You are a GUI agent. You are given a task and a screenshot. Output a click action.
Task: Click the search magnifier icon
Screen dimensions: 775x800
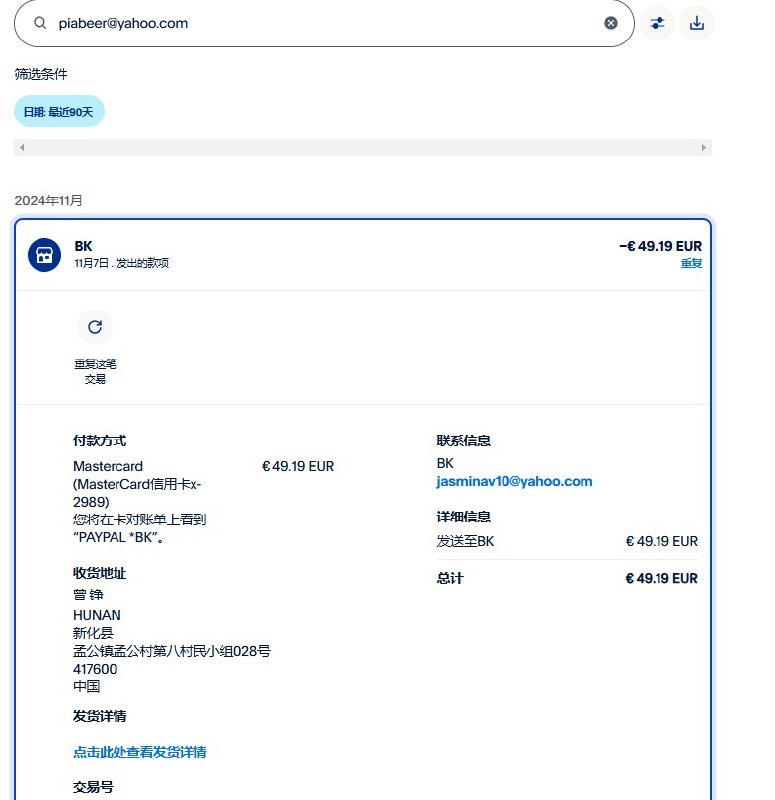click(40, 23)
